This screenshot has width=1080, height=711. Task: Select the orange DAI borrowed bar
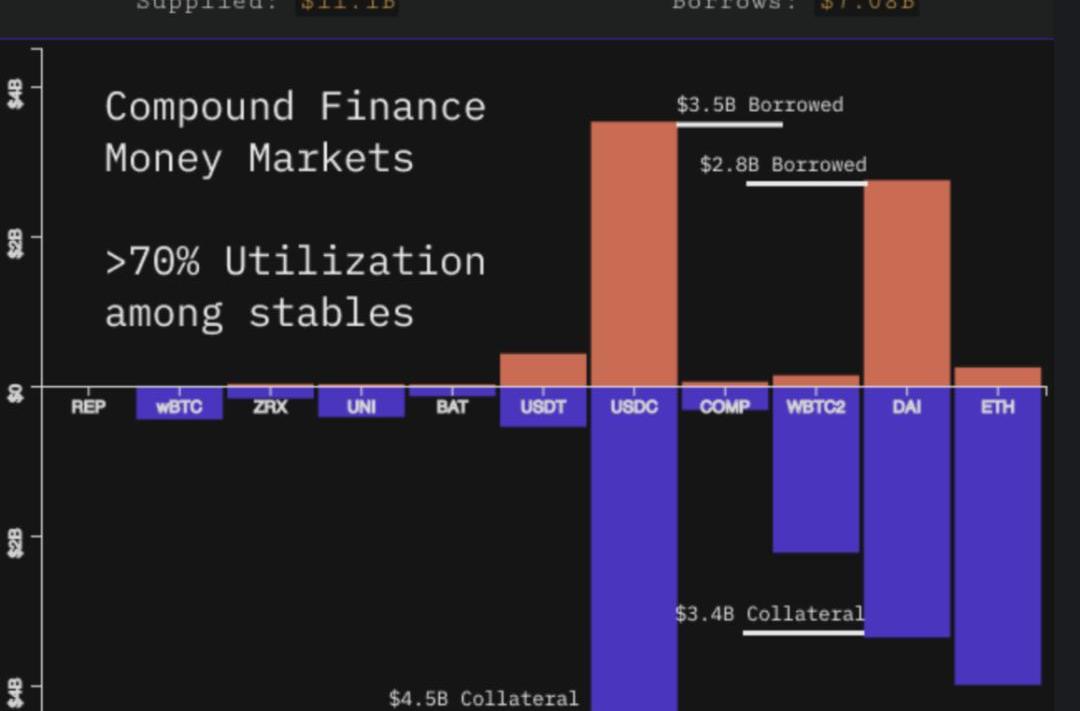906,283
